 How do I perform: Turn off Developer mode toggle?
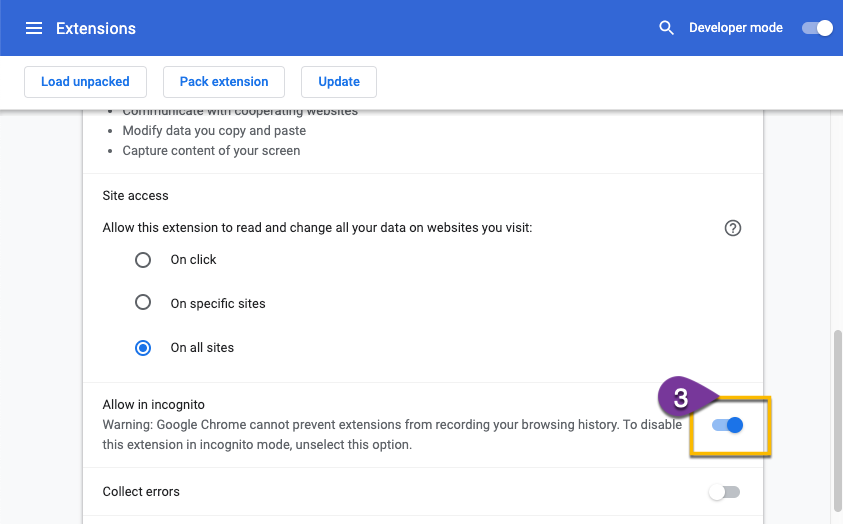click(817, 28)
